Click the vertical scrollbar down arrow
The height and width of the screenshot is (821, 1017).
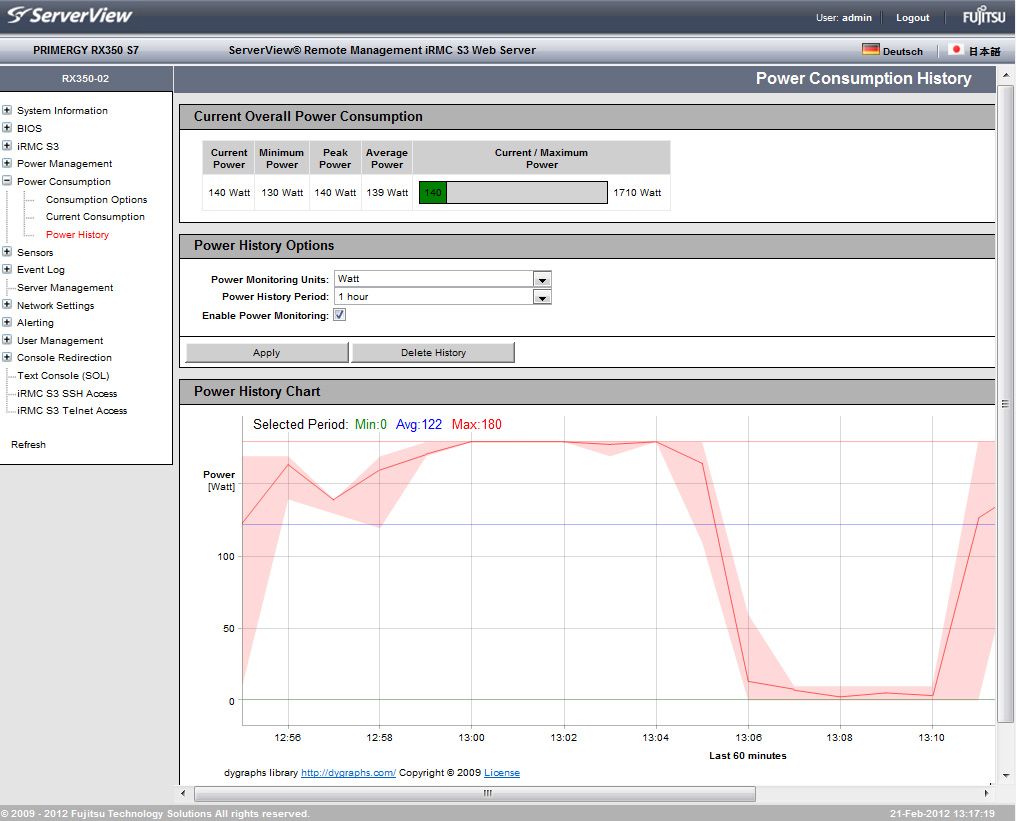pyautogui.click(x=1006, y=775)
